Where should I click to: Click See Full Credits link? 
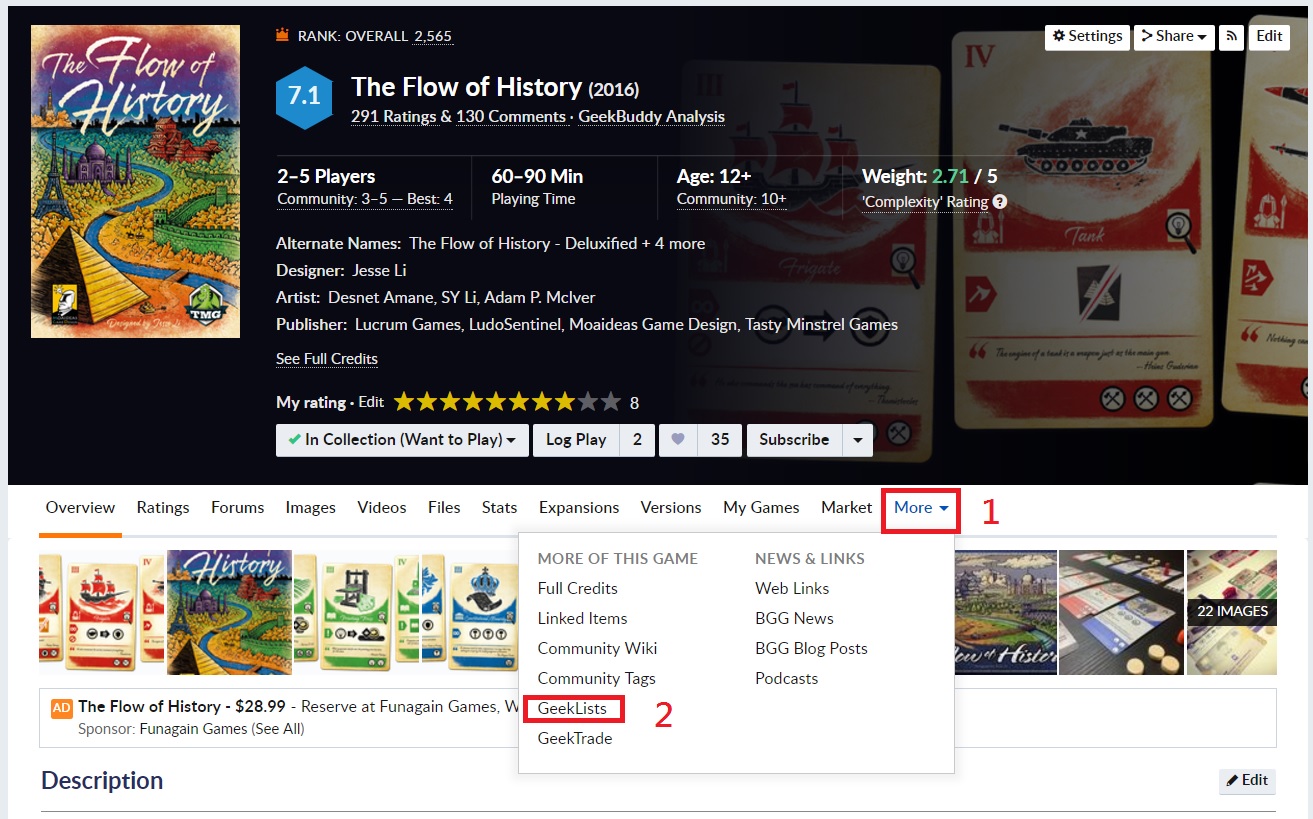pos(327,359)
